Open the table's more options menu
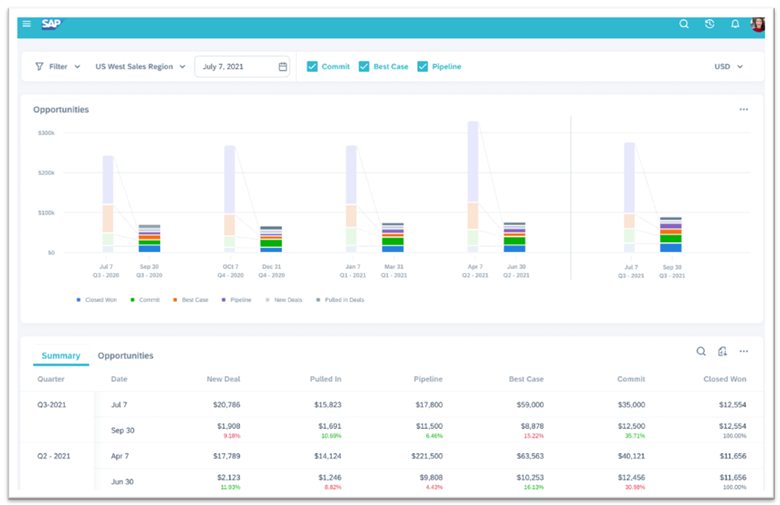 (743, 351)
